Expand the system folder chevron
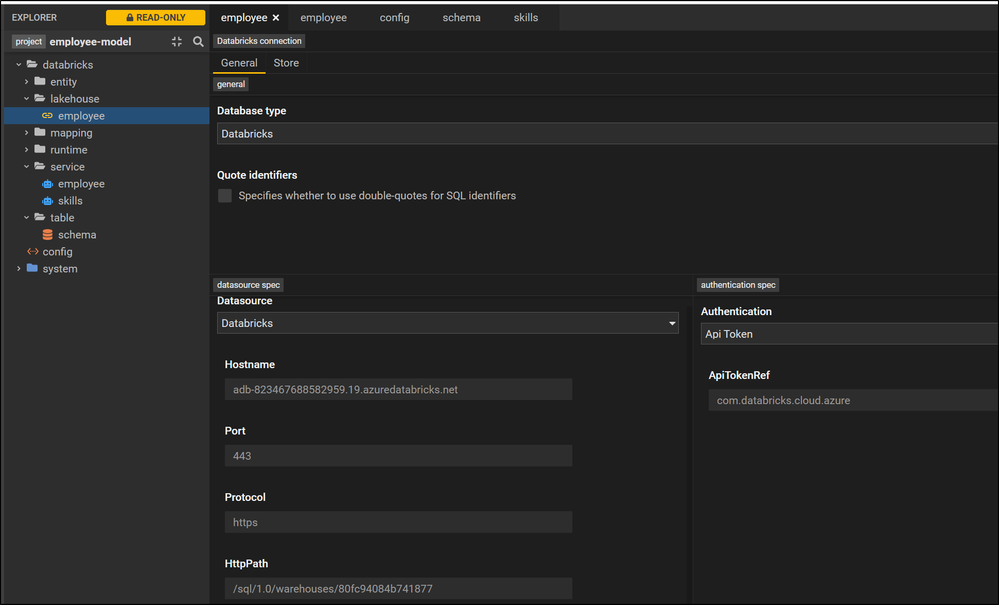 [18, 269]
